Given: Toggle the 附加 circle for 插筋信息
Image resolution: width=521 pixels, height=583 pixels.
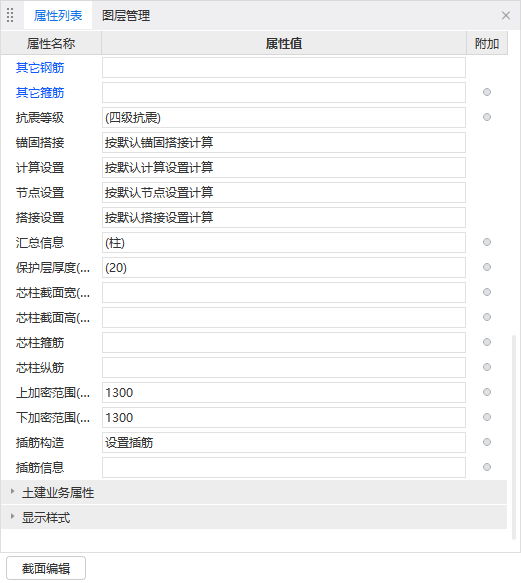Looking at the screenshot, I should [x=487, y=467].
